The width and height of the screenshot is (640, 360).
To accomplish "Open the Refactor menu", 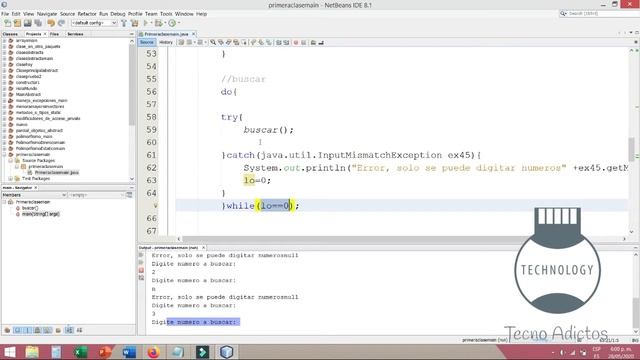I will 87,14.
